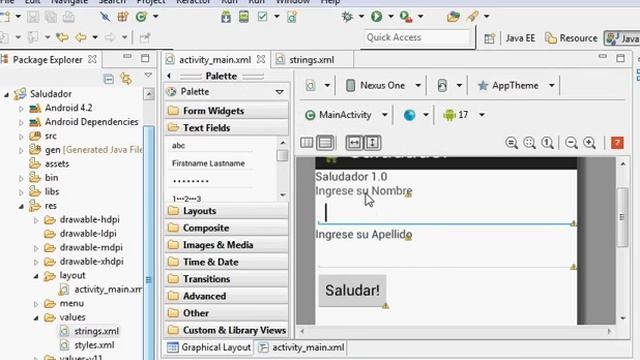Select the activity_main.xml editor tab
This screenshot has width=640, height=360.
click(215, 60)
